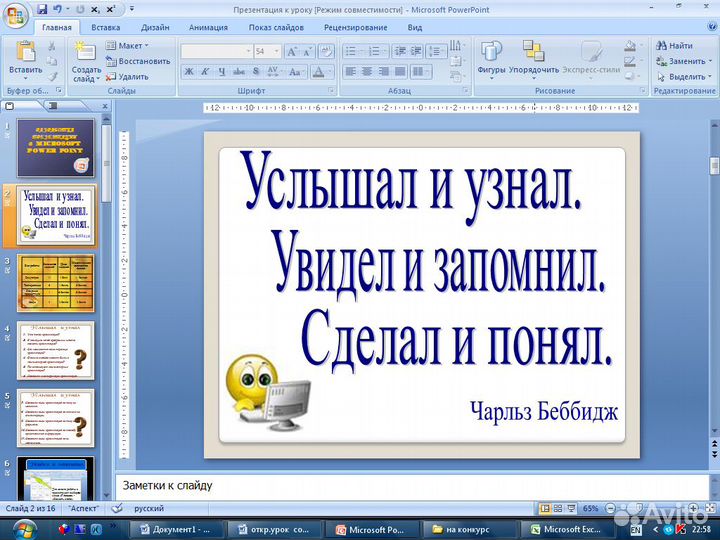Image resolution: width=720 pixels, height=540 pixels.
Task: Click the Вставить paste button
Action: (26, 60)
